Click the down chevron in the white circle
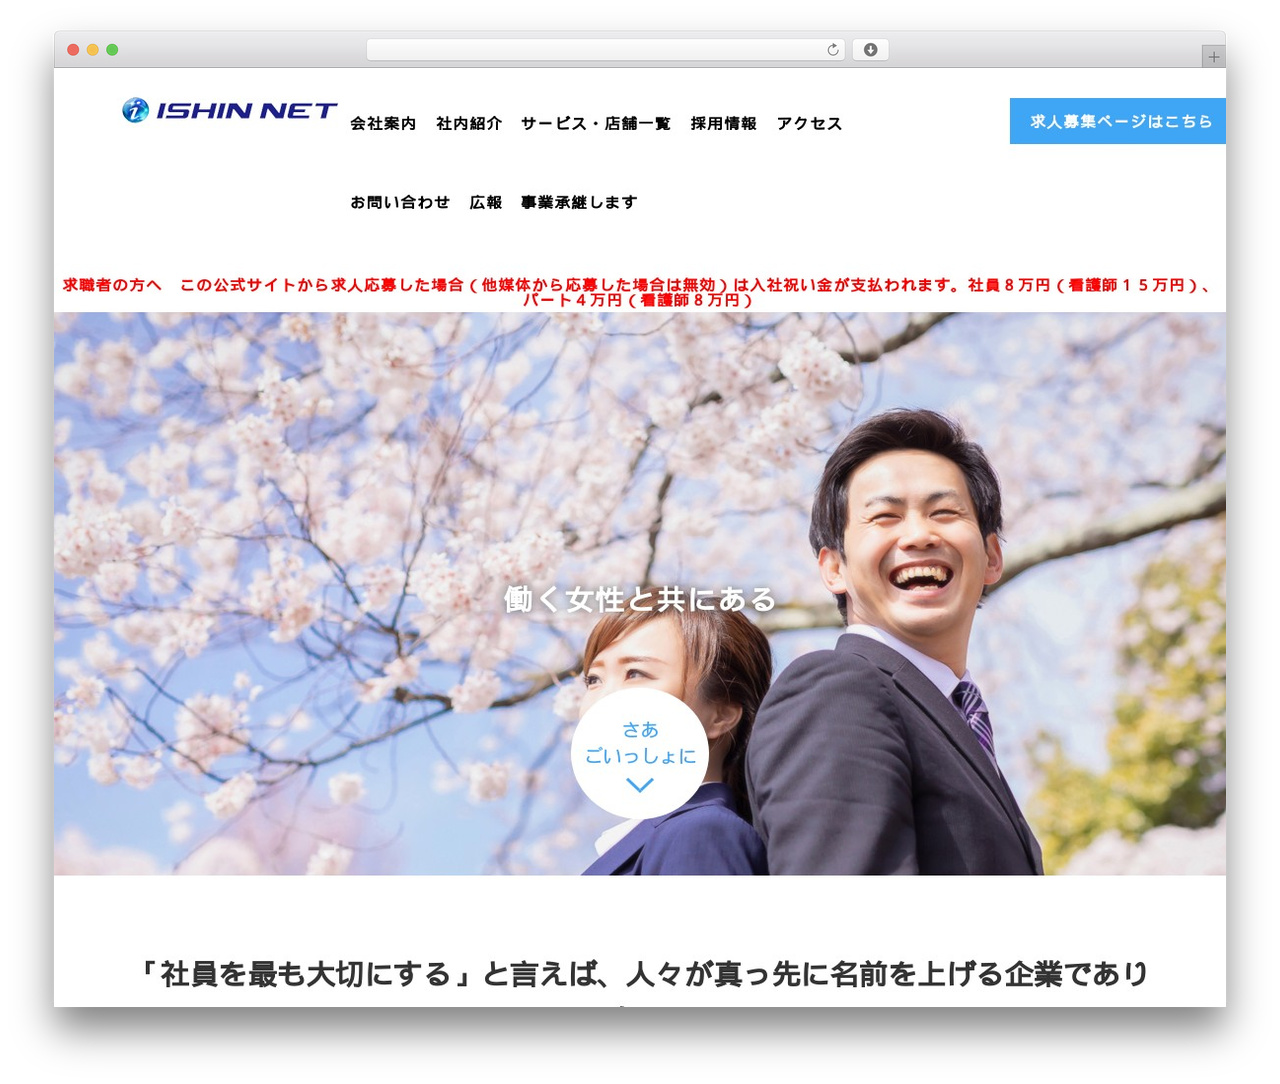This screenshot has width=1280, height=1084. coord(640,786)
